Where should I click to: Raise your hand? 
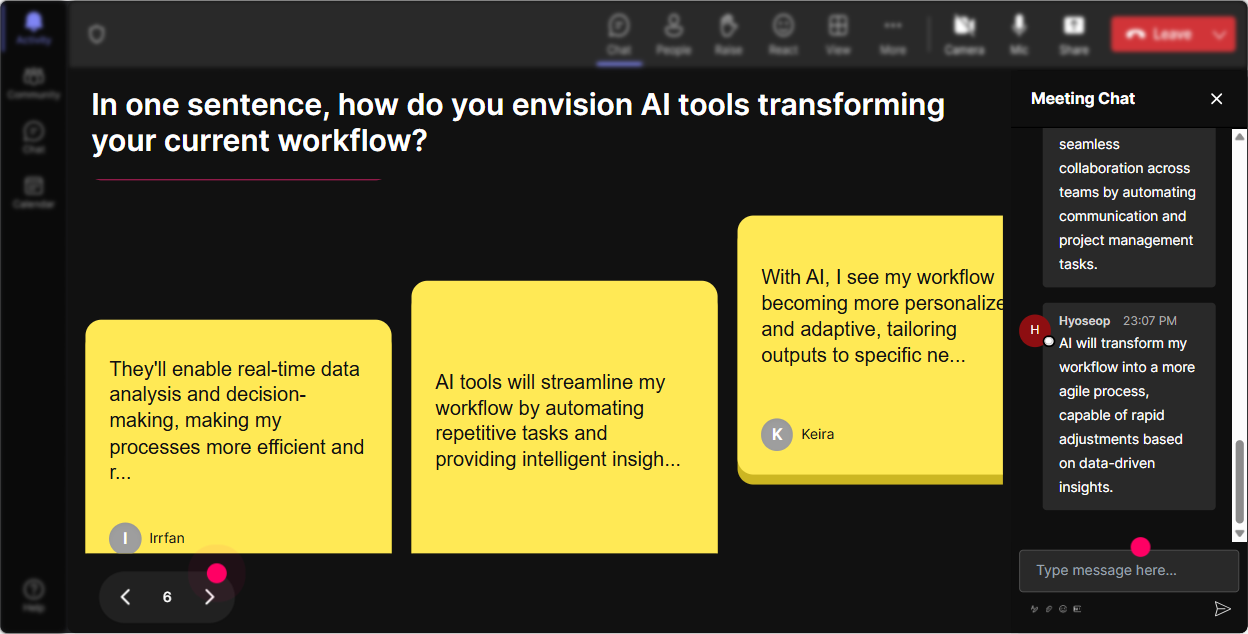[728, 34]
